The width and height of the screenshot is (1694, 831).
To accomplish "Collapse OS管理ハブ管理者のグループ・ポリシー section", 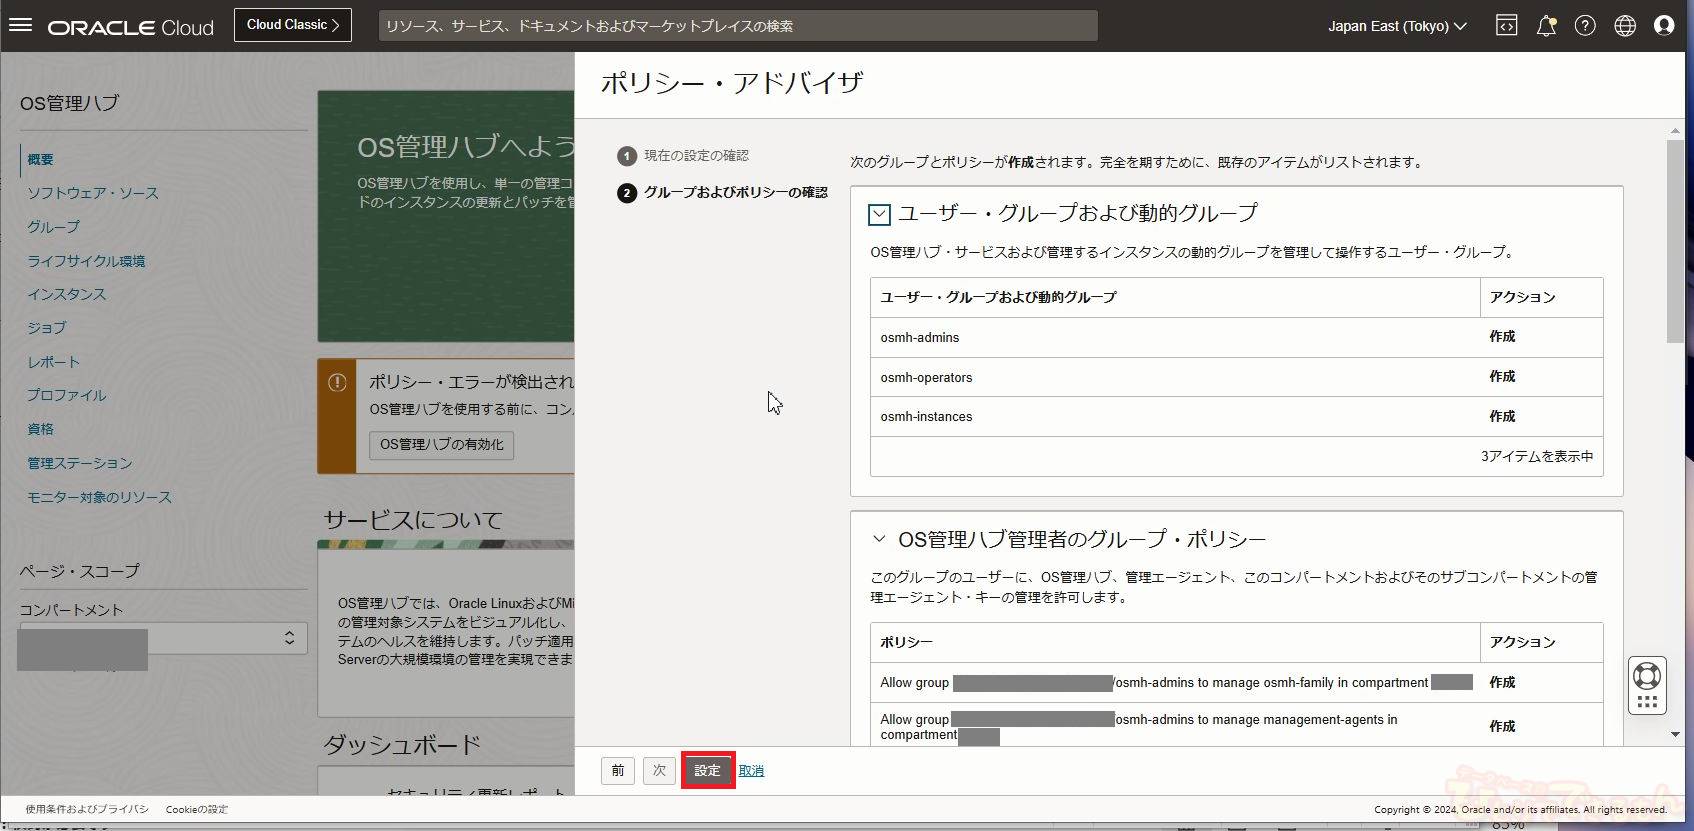I will coord(879,539).
